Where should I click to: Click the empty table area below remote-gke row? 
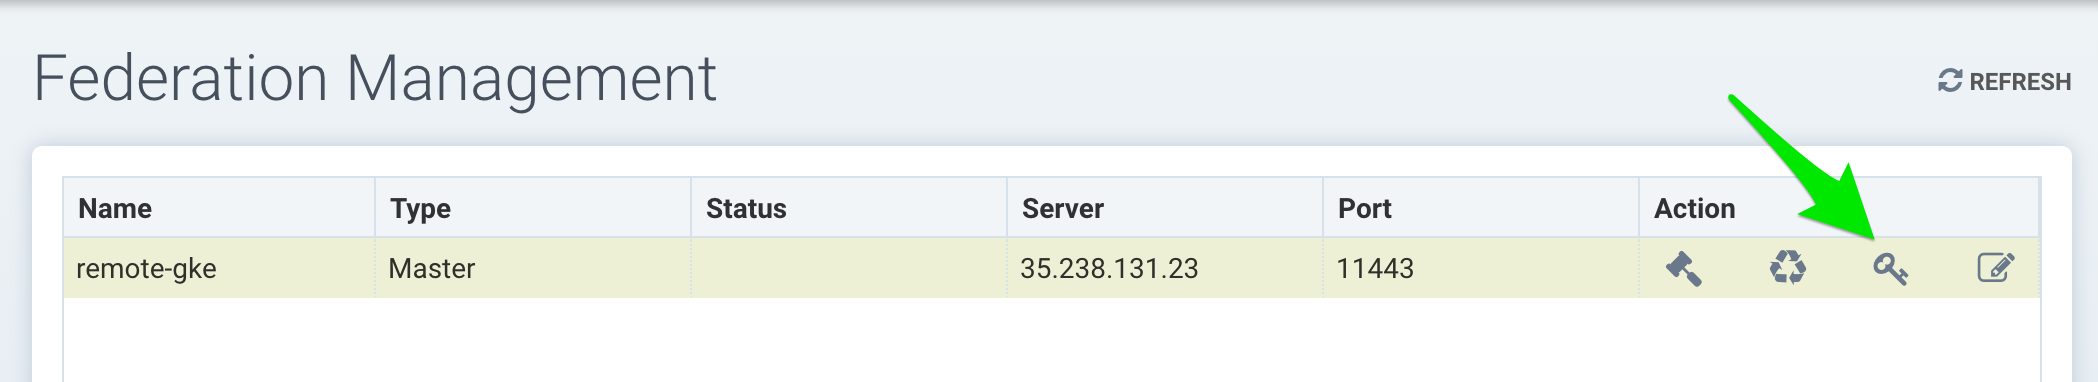click(x=1051, y=339)
